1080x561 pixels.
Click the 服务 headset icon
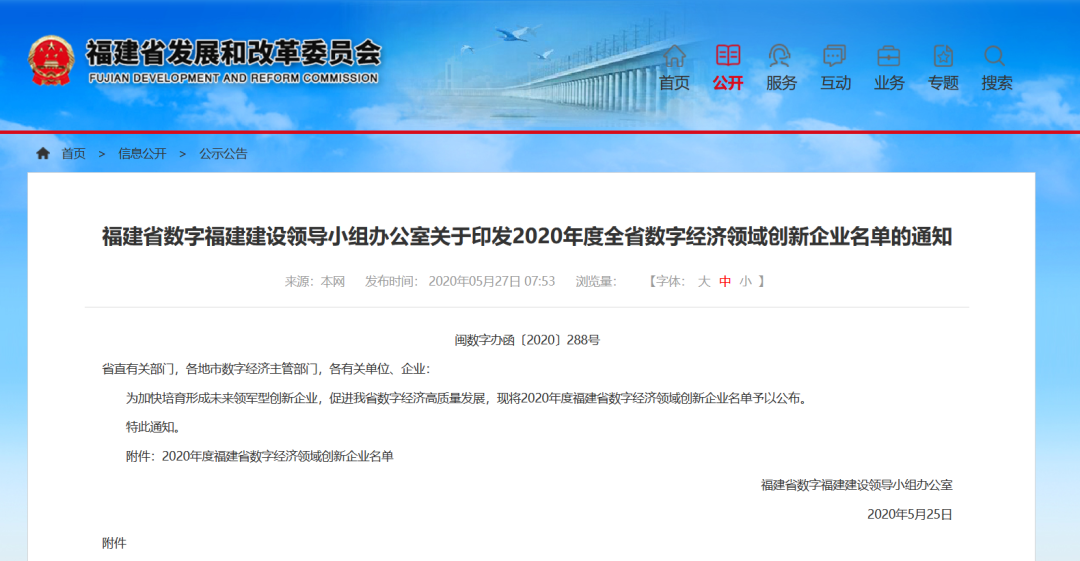pyautogui.click(x=781, y=56)
